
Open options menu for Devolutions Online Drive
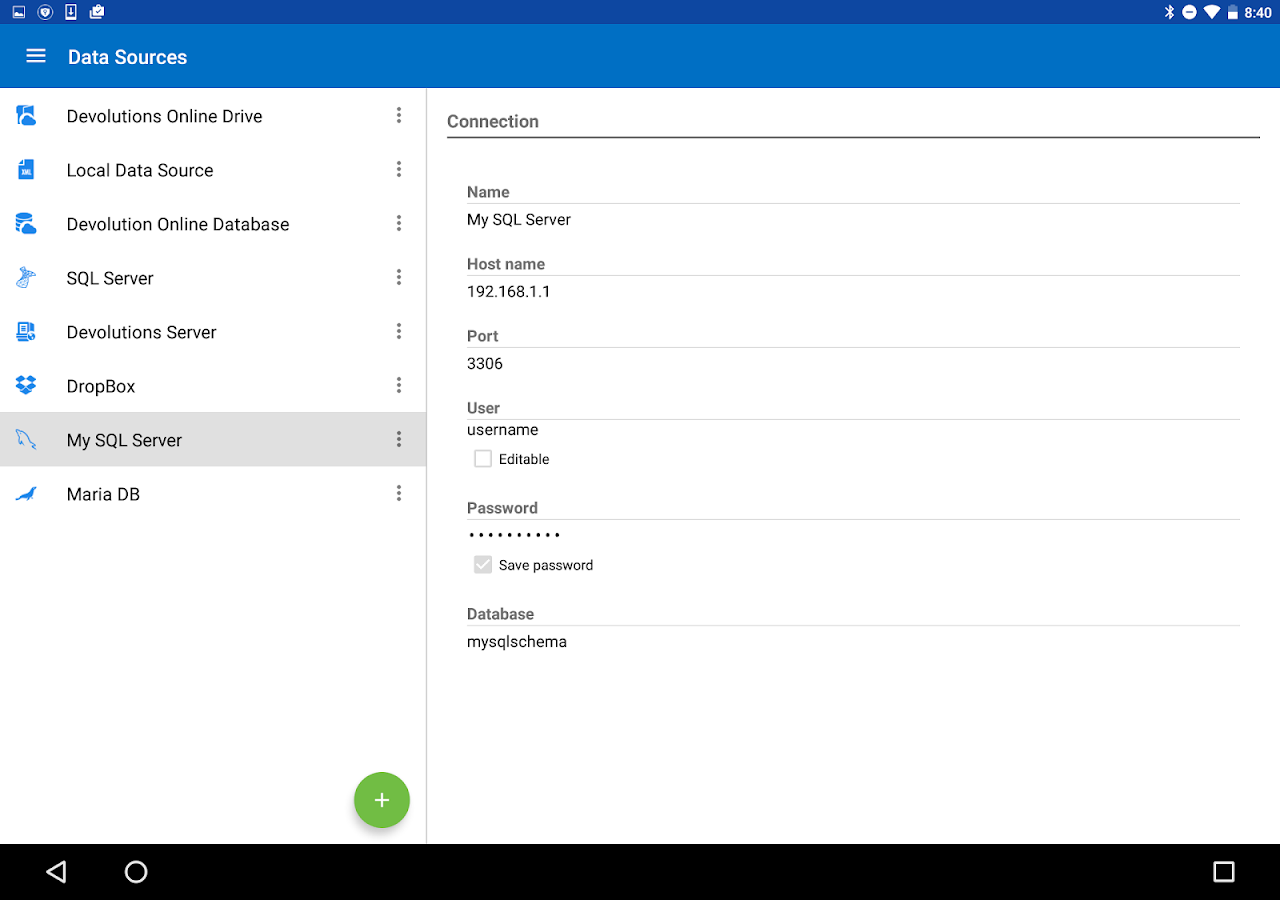(399, 116)
